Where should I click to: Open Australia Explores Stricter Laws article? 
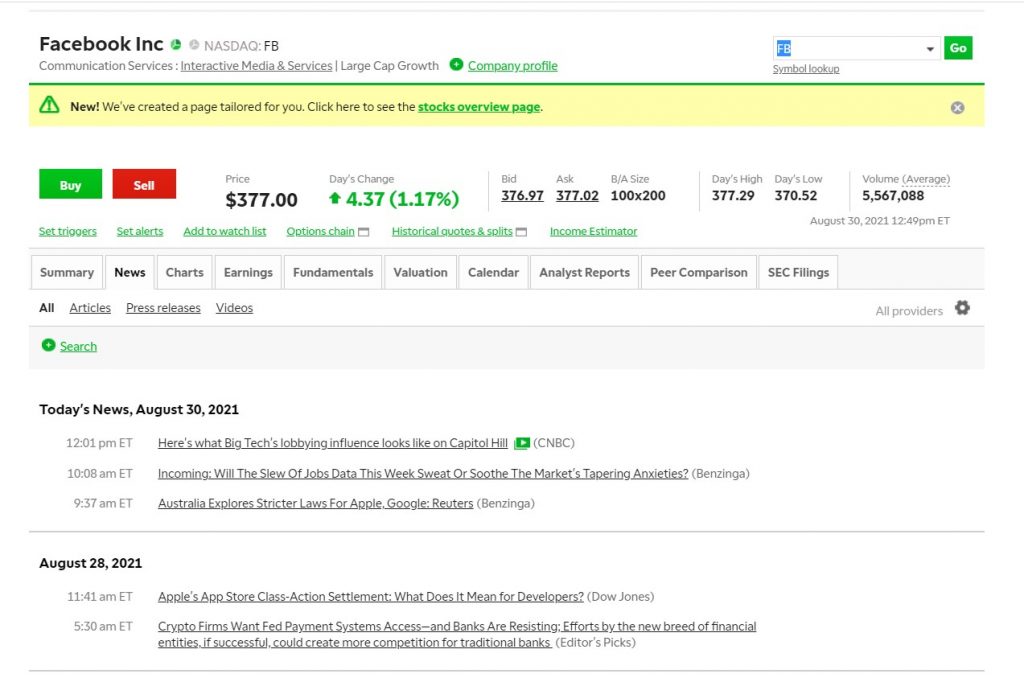tap(315, 504)
